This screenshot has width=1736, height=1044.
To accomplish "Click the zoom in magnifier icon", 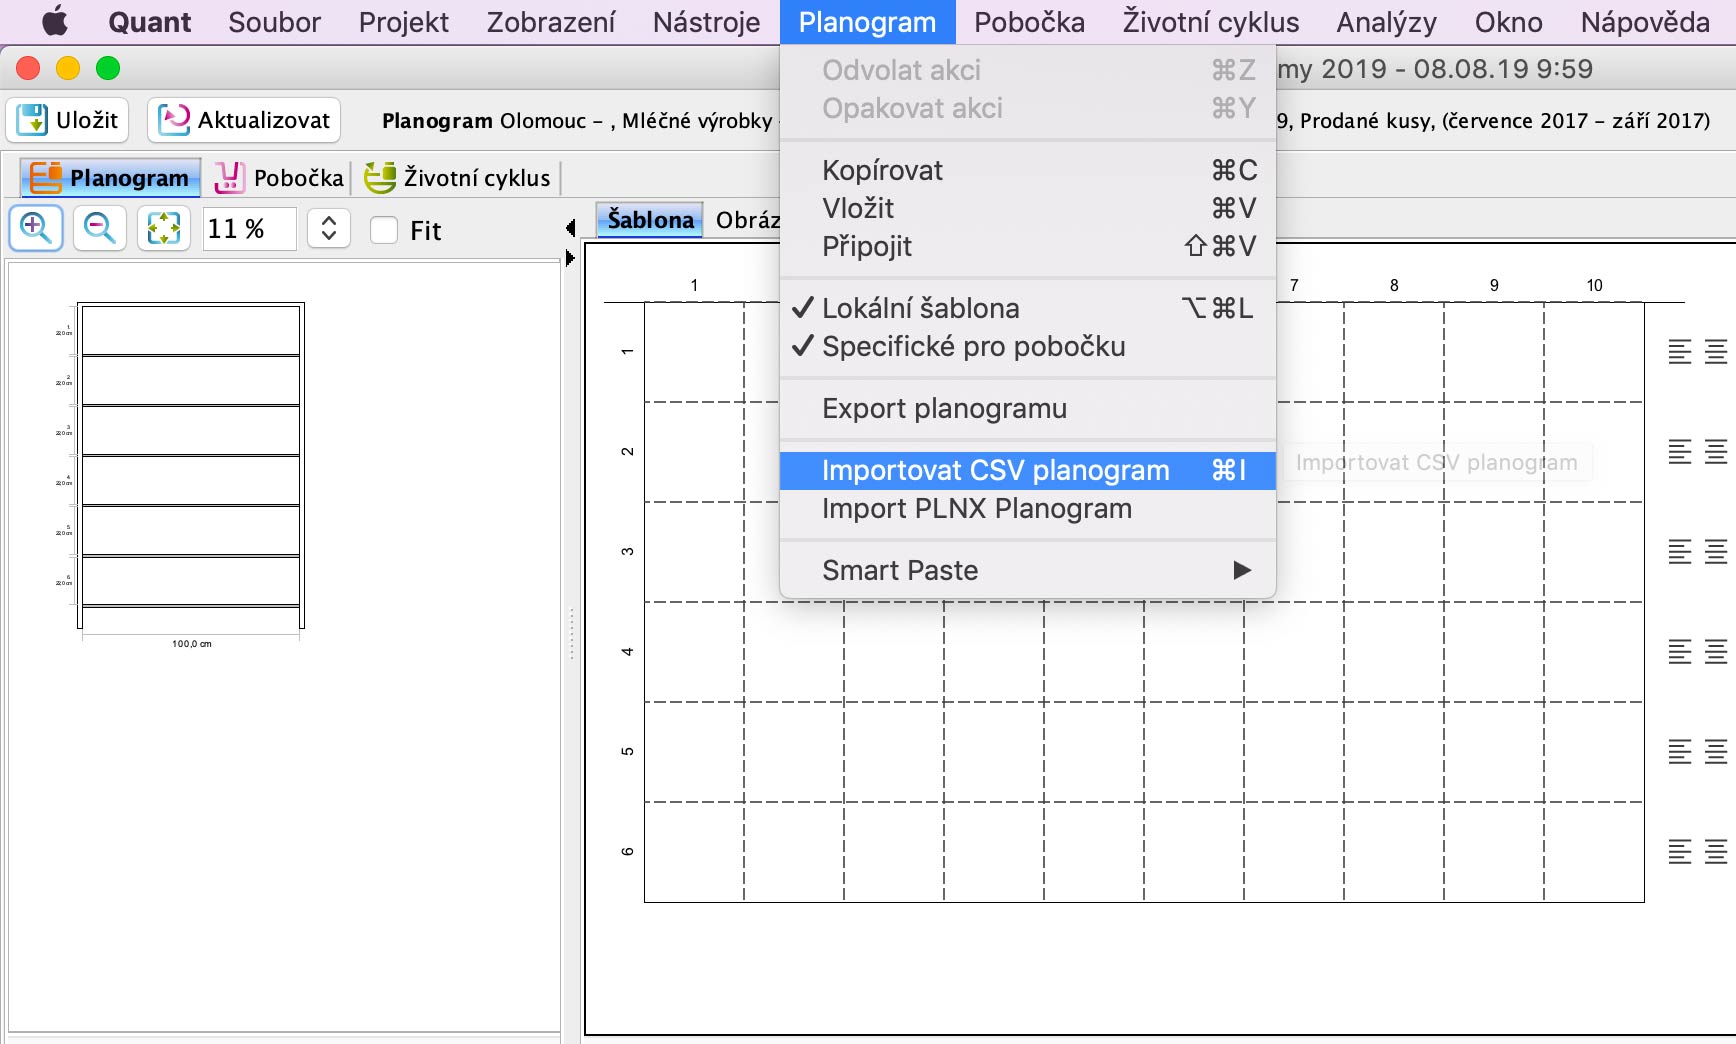I will [x=36, y=229].
